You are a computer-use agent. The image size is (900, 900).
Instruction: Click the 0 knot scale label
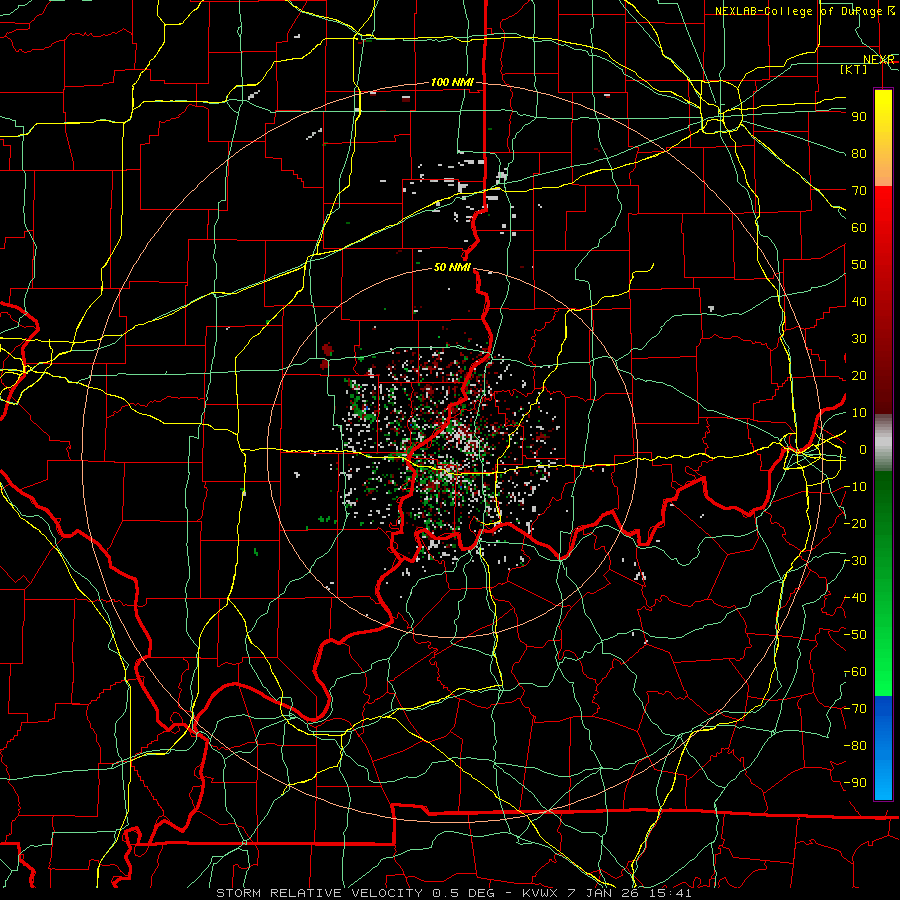[x=862, y=449]
